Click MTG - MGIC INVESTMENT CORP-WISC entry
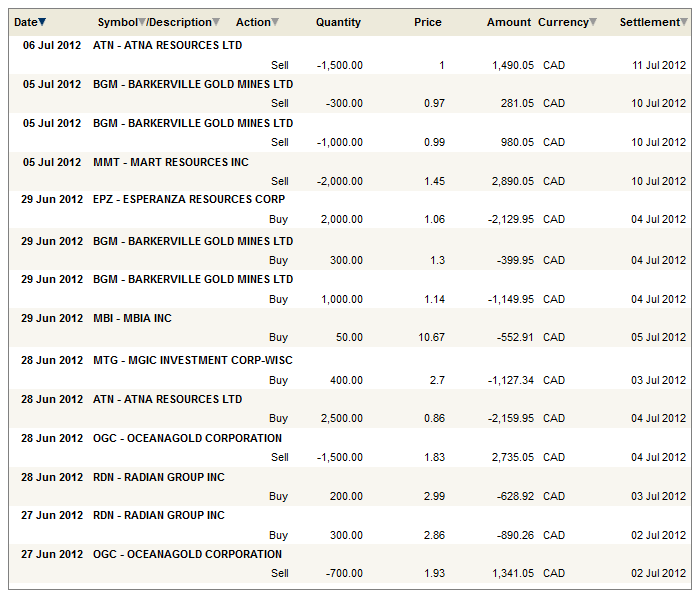The width and height of the screenshot is (700, 596). click(x=192, y=360)
